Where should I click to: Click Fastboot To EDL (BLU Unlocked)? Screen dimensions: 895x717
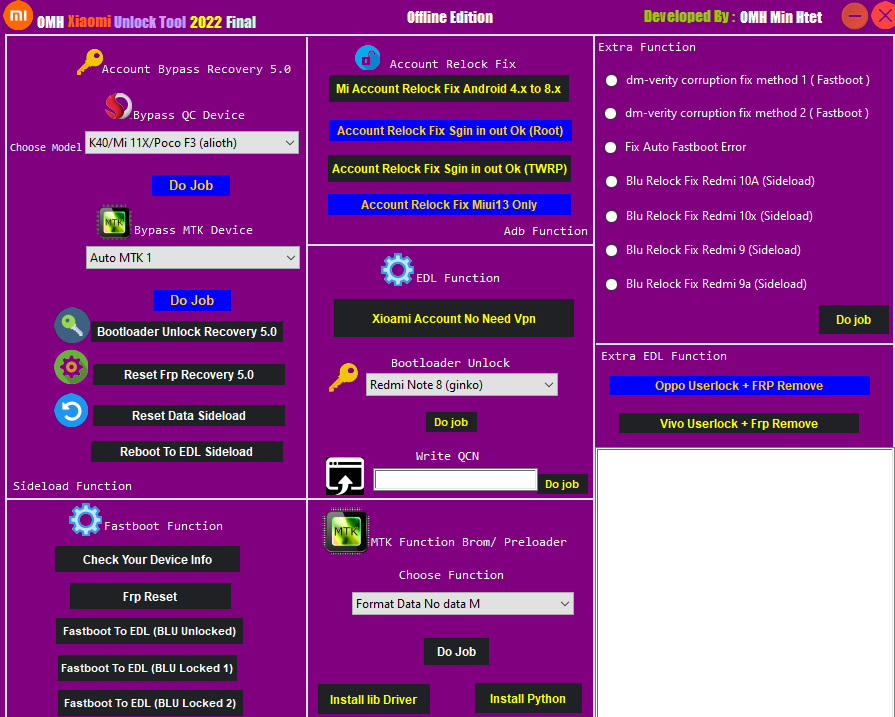(x=150, y=631)
